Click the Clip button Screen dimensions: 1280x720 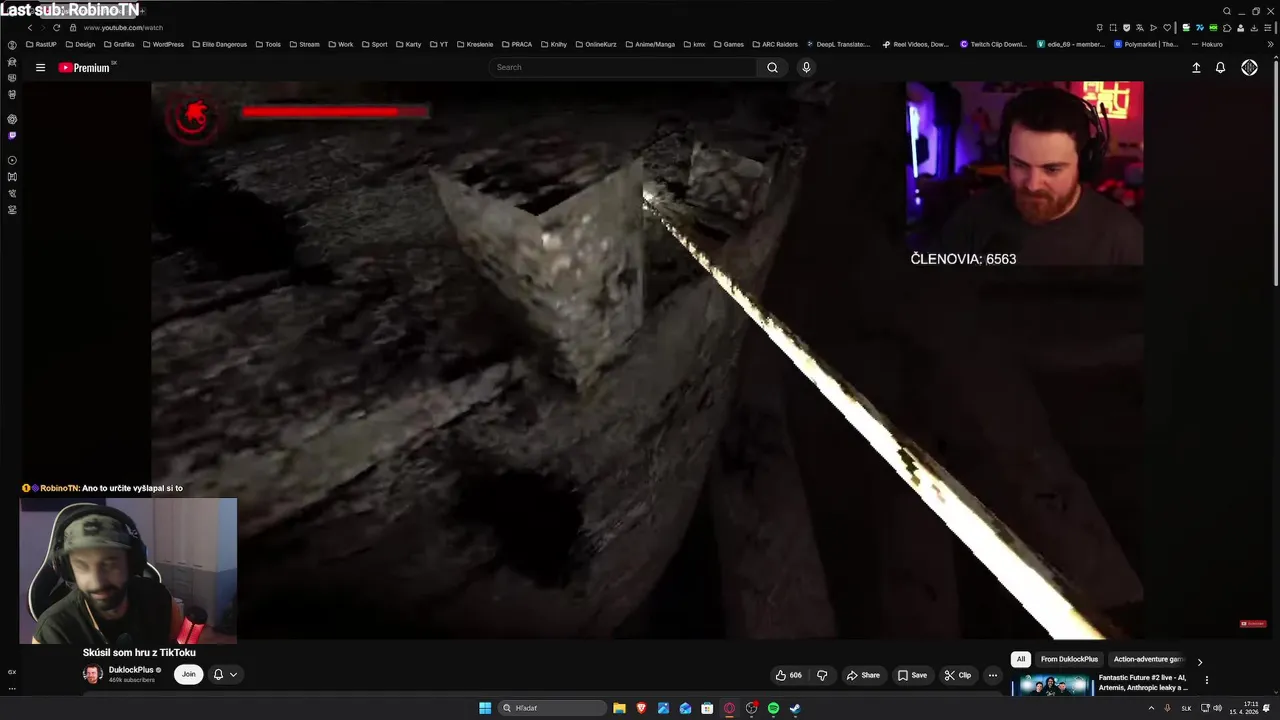[x=957, y=675]
